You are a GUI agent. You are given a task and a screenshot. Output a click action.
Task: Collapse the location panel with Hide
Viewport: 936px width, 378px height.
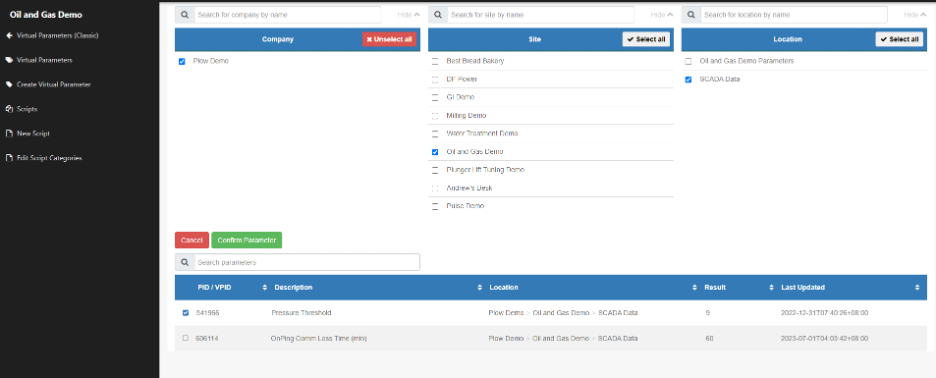[915, 15]
